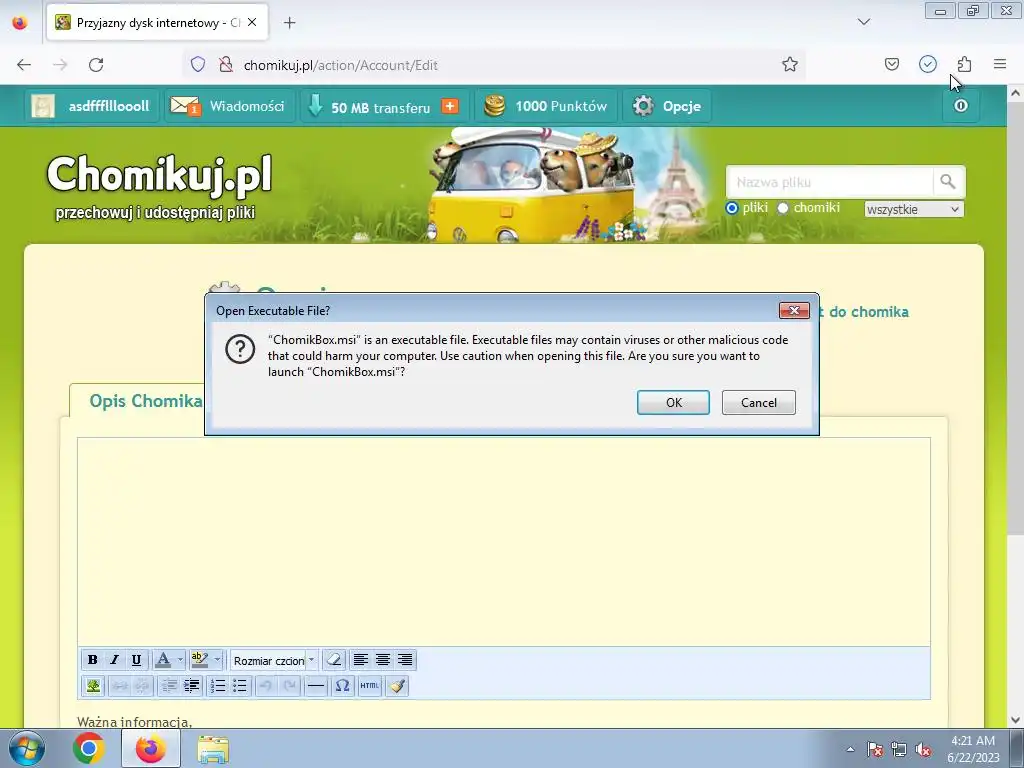The height and width of the screenshot is (768, 1024).
Task: Open the asdfffllloooll profile
Action: (x=91, y=106)
